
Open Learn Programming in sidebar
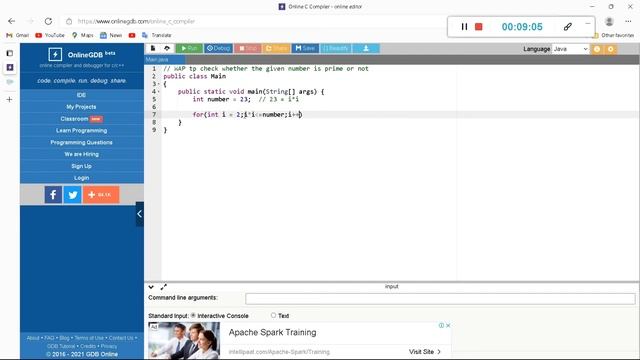81,131
